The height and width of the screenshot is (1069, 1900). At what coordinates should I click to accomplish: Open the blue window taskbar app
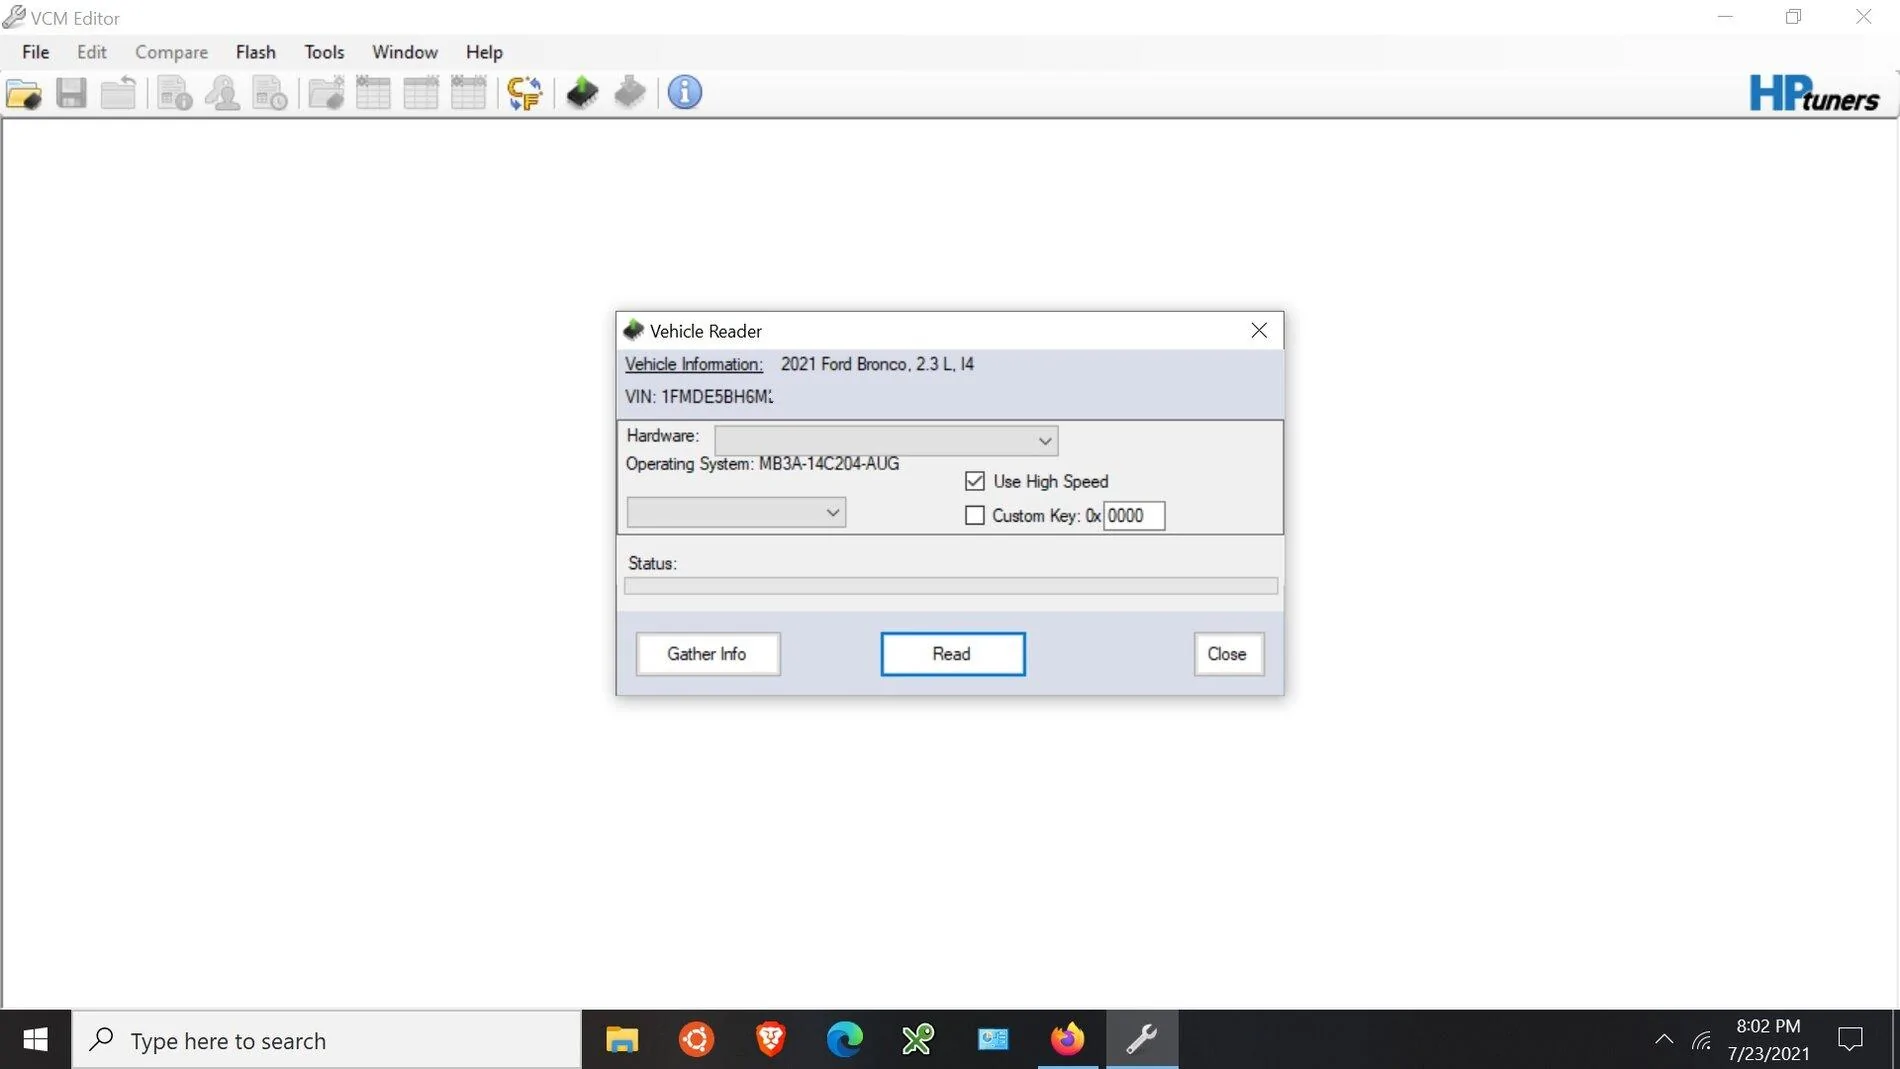pos(993,1040)
